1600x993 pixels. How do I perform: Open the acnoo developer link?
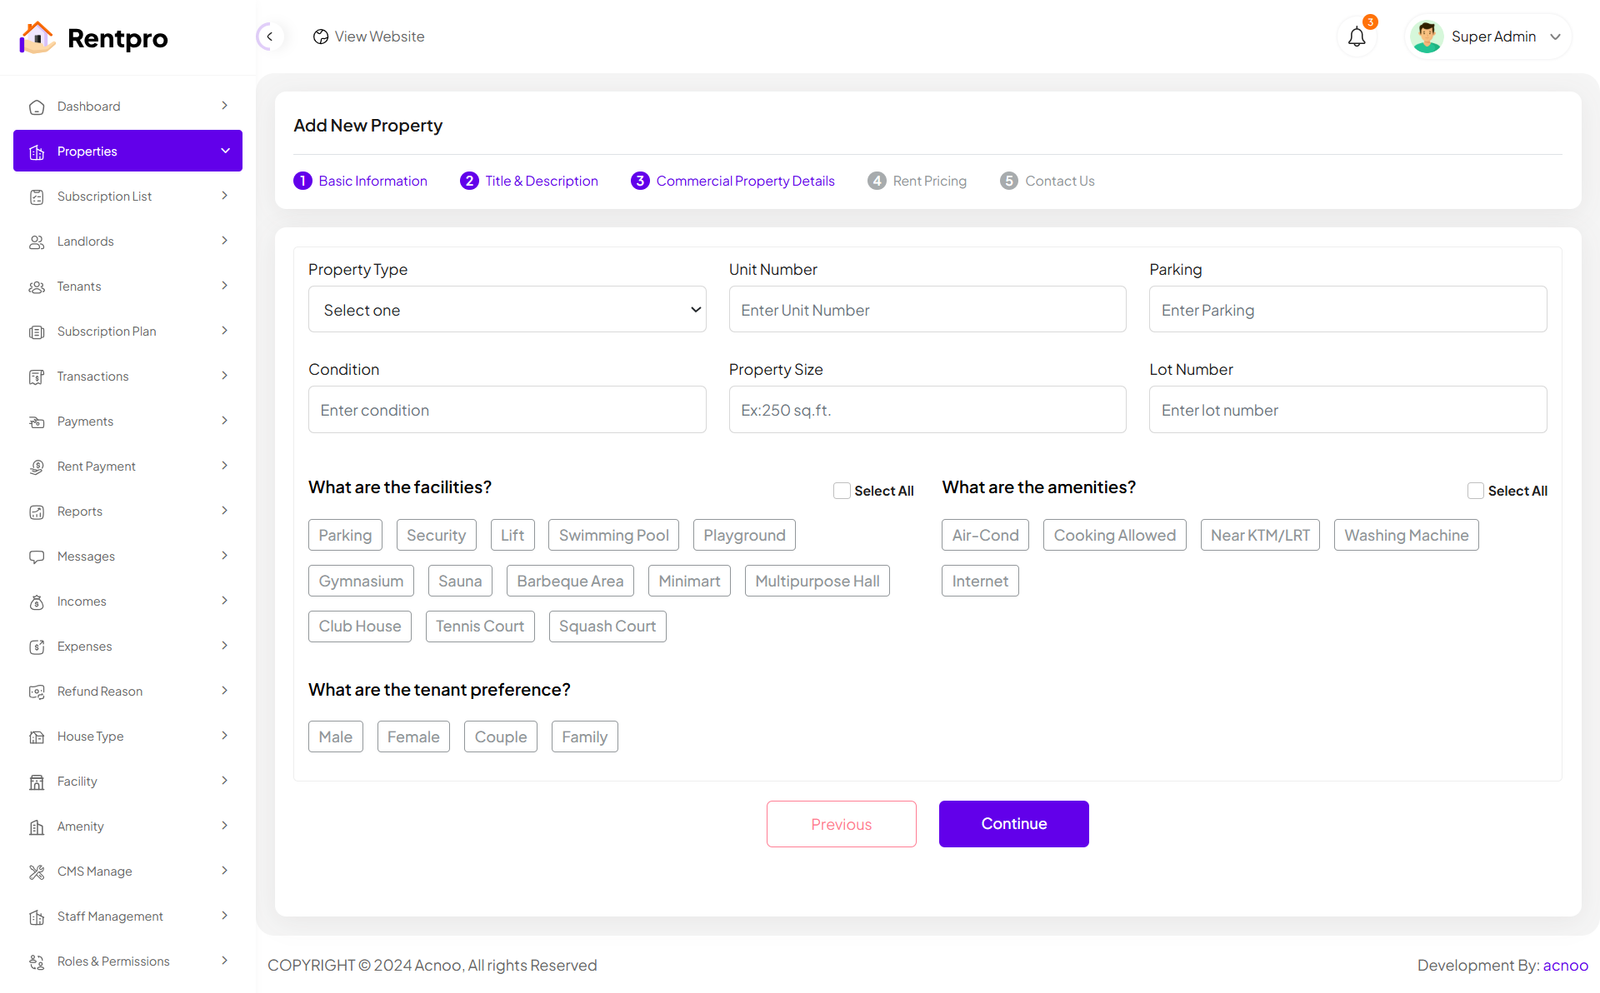tap(1565, 965)
